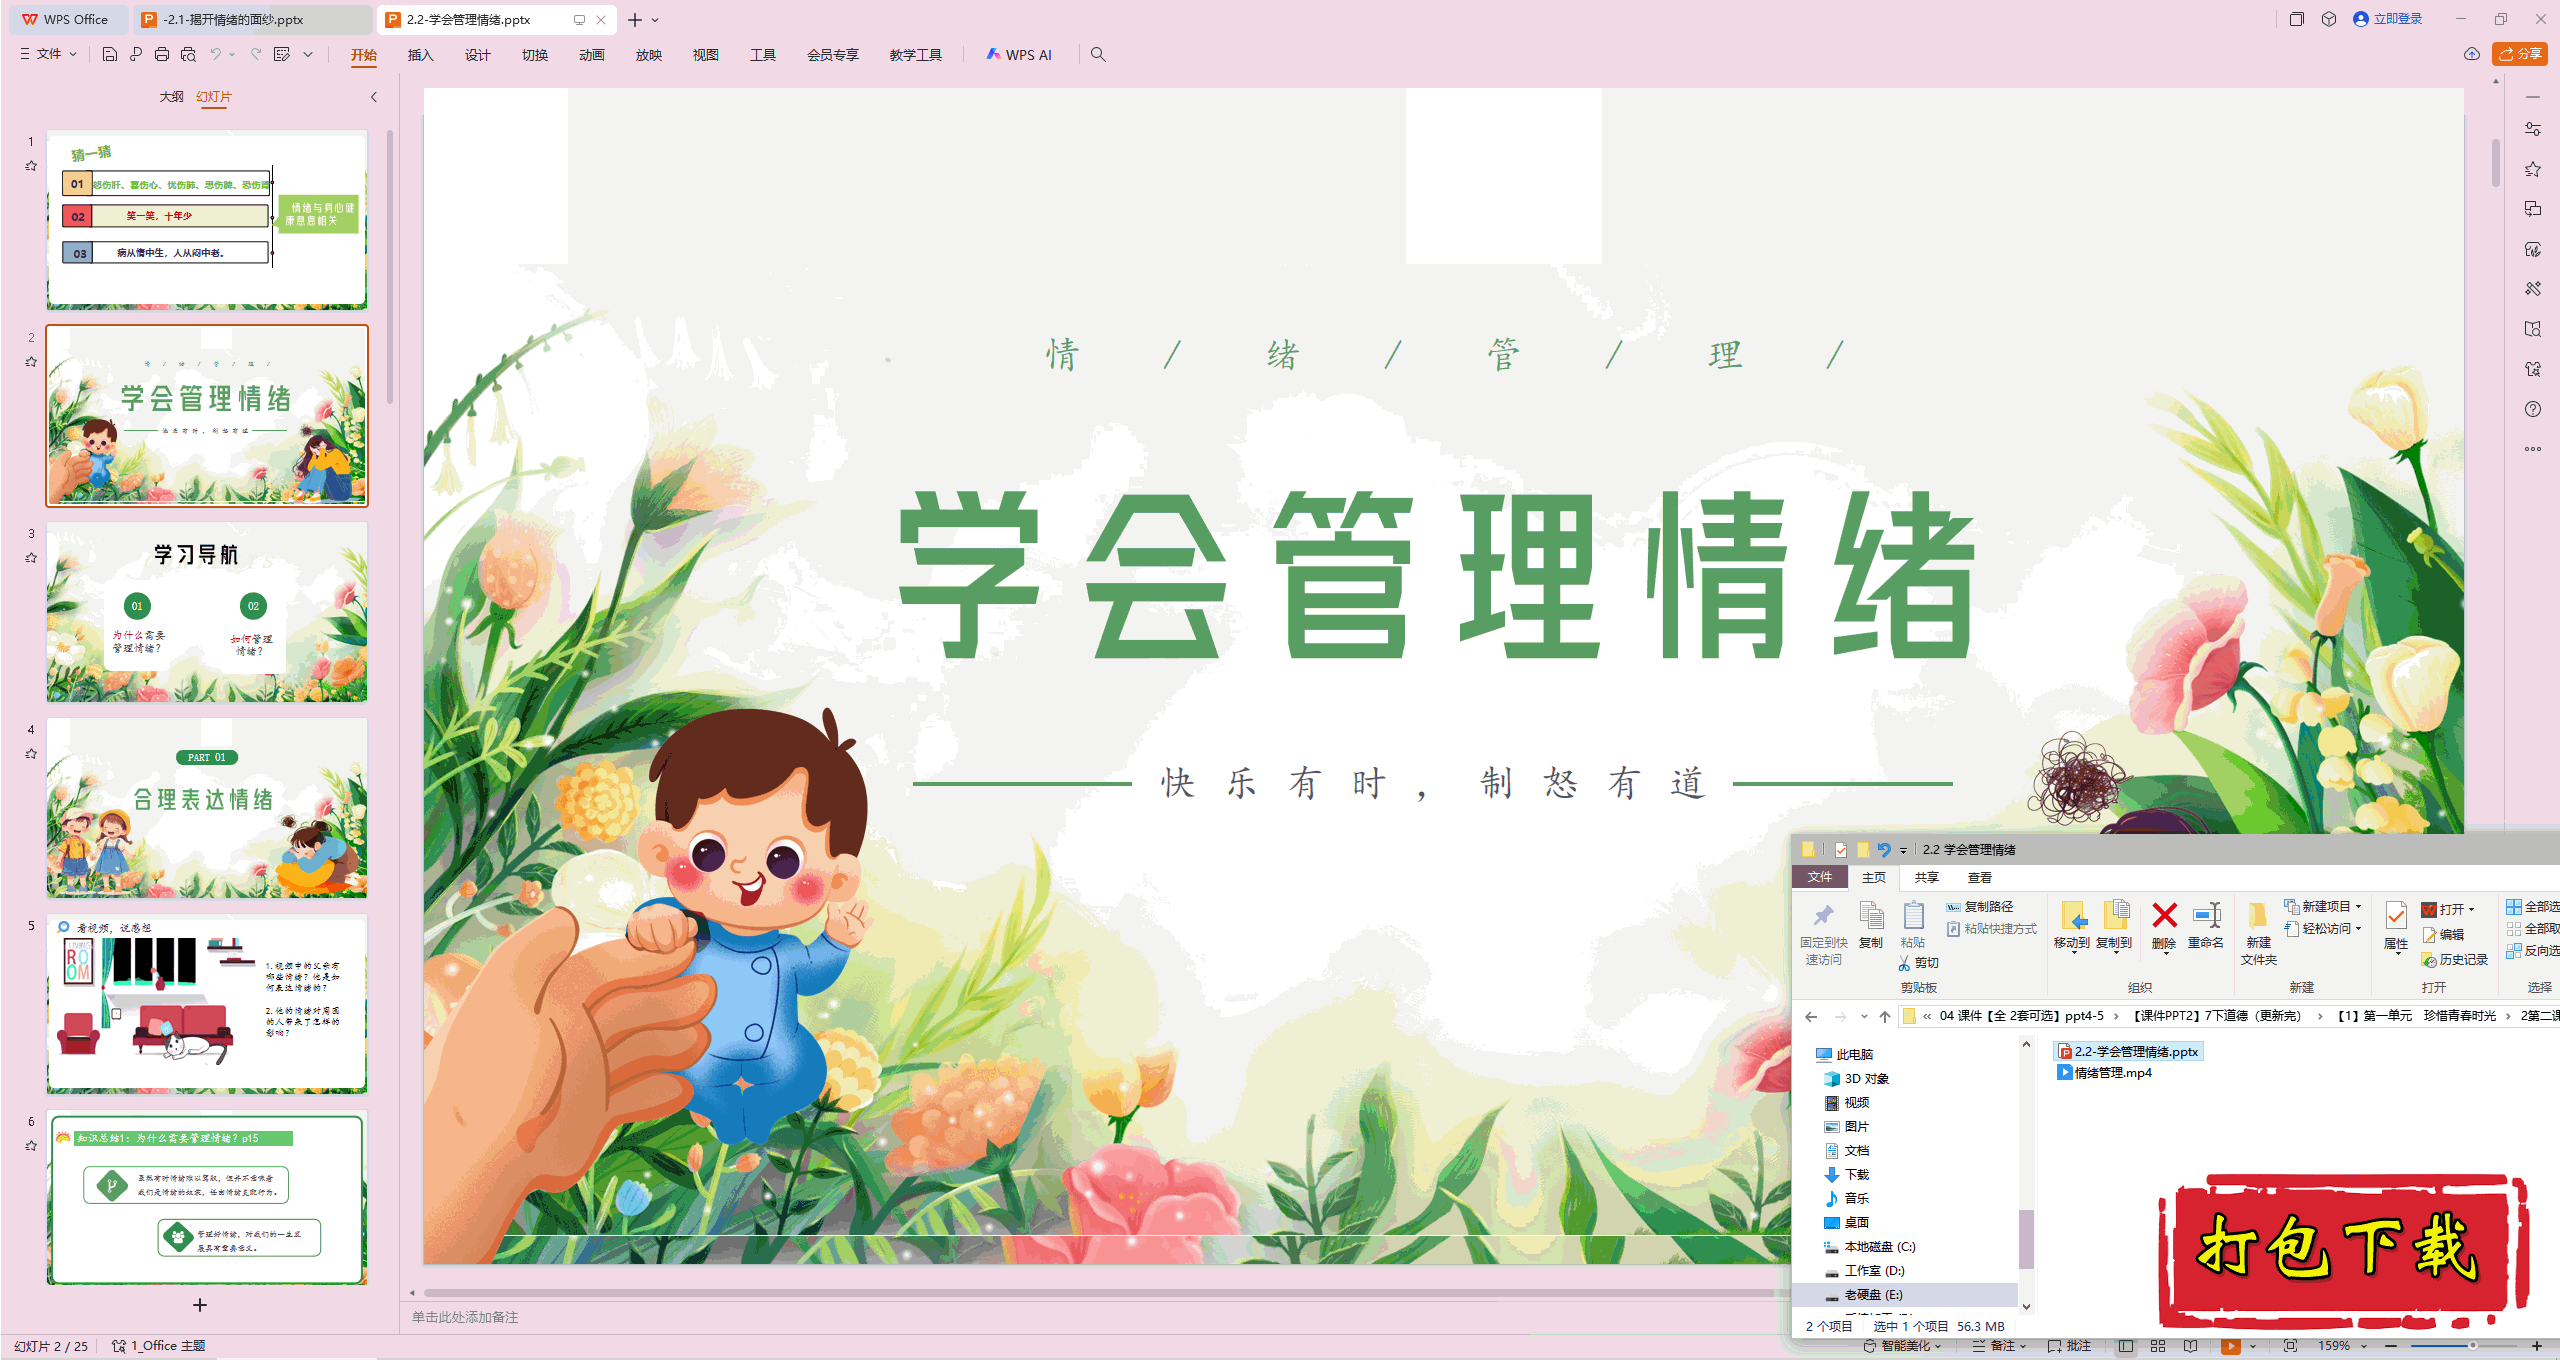Image resolution: width=2560 pixels, height=1360 pixels.
Task: Click the Undo arrow icon in WPS
Action: click(x=215, y=55)
